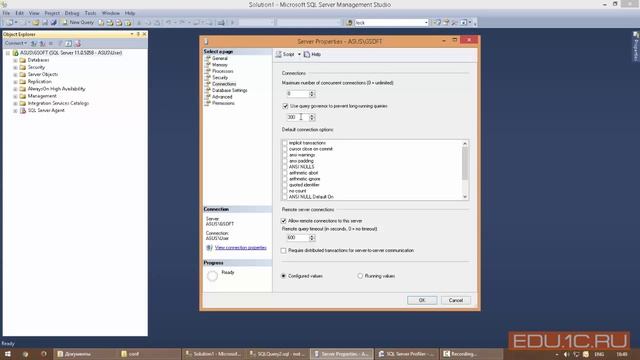The height and width of the screenshot is (360, 640).
Task: Expand the Databases tree node
Action: click(x=15, y=60)
